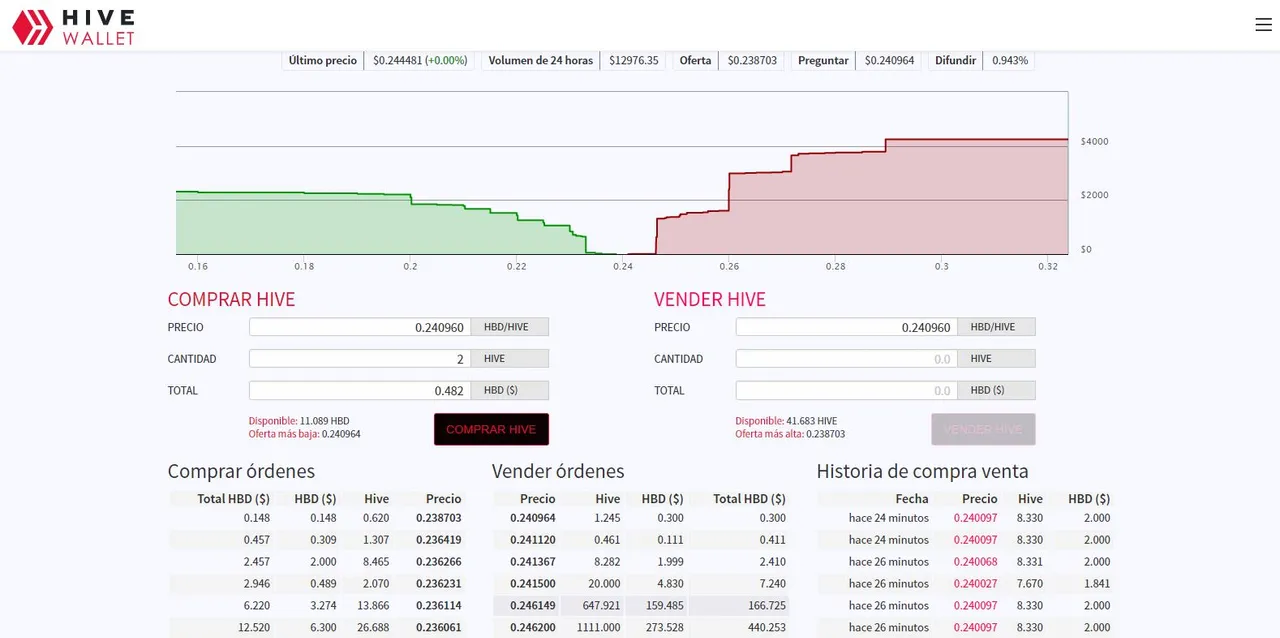Click the buy CANTIDAD input field
The image size is (1280, 638).
(359, 359)
